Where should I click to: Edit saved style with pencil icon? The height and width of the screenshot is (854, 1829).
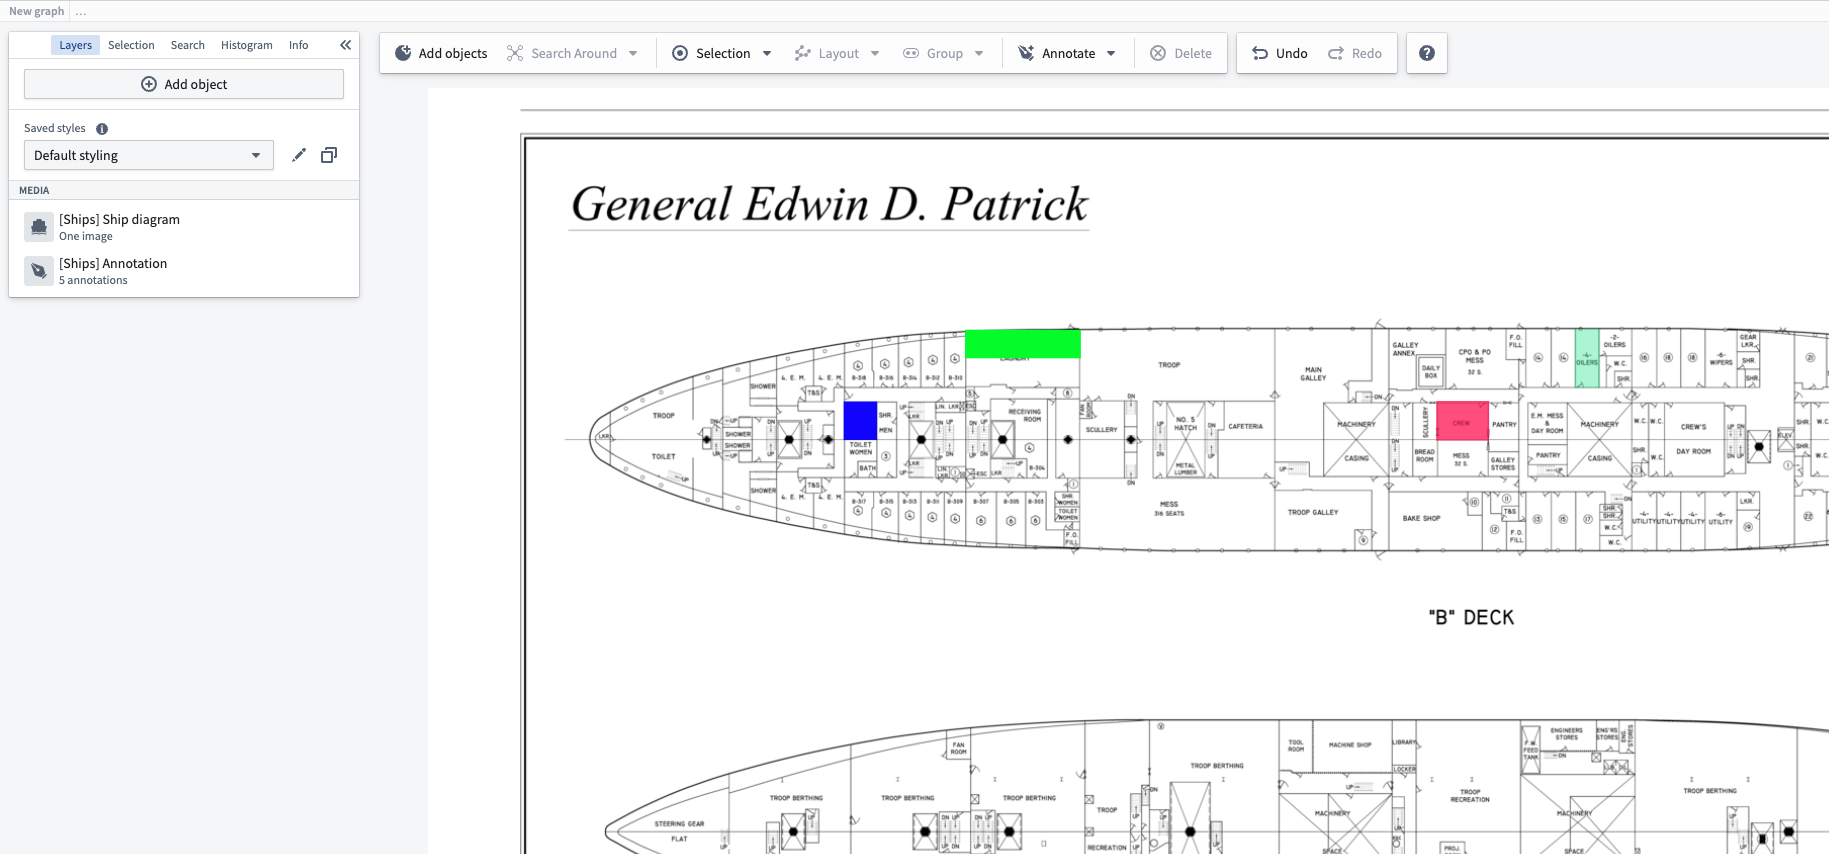coord(298,155)
